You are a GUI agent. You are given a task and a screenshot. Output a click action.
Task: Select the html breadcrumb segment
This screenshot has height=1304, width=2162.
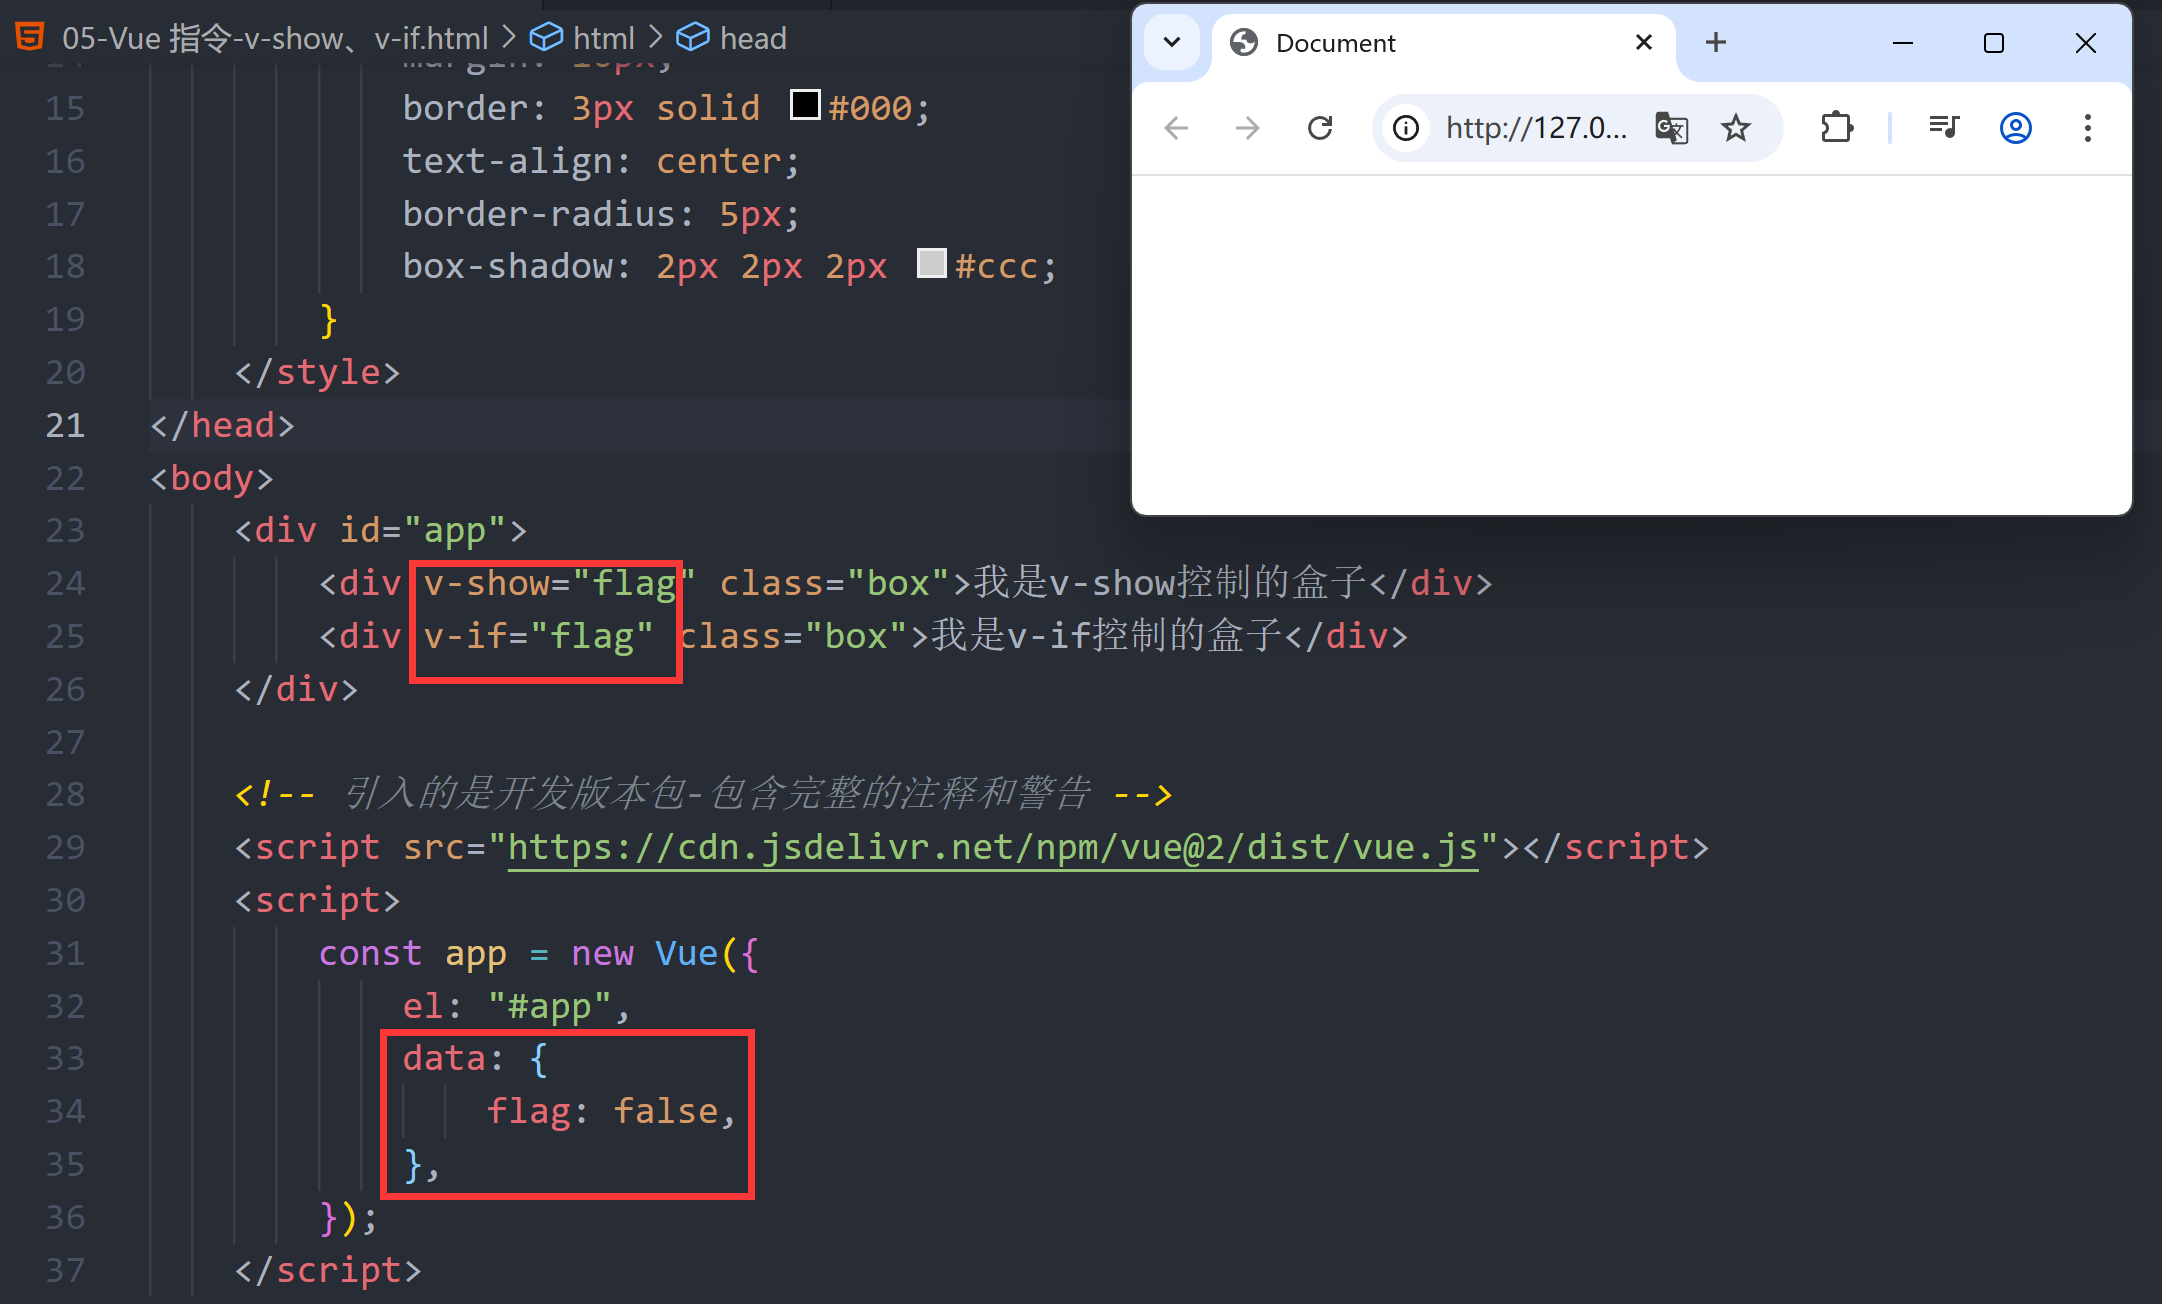[x=604, y=38]
